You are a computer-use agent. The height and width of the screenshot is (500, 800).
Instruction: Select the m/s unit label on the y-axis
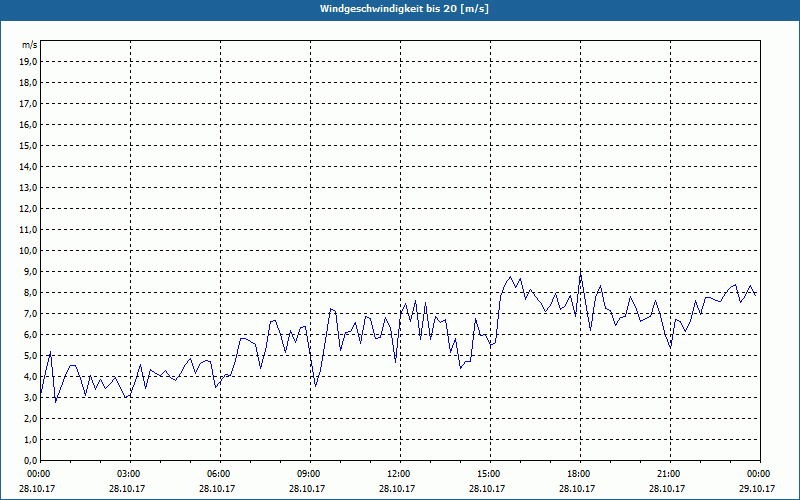30,45
